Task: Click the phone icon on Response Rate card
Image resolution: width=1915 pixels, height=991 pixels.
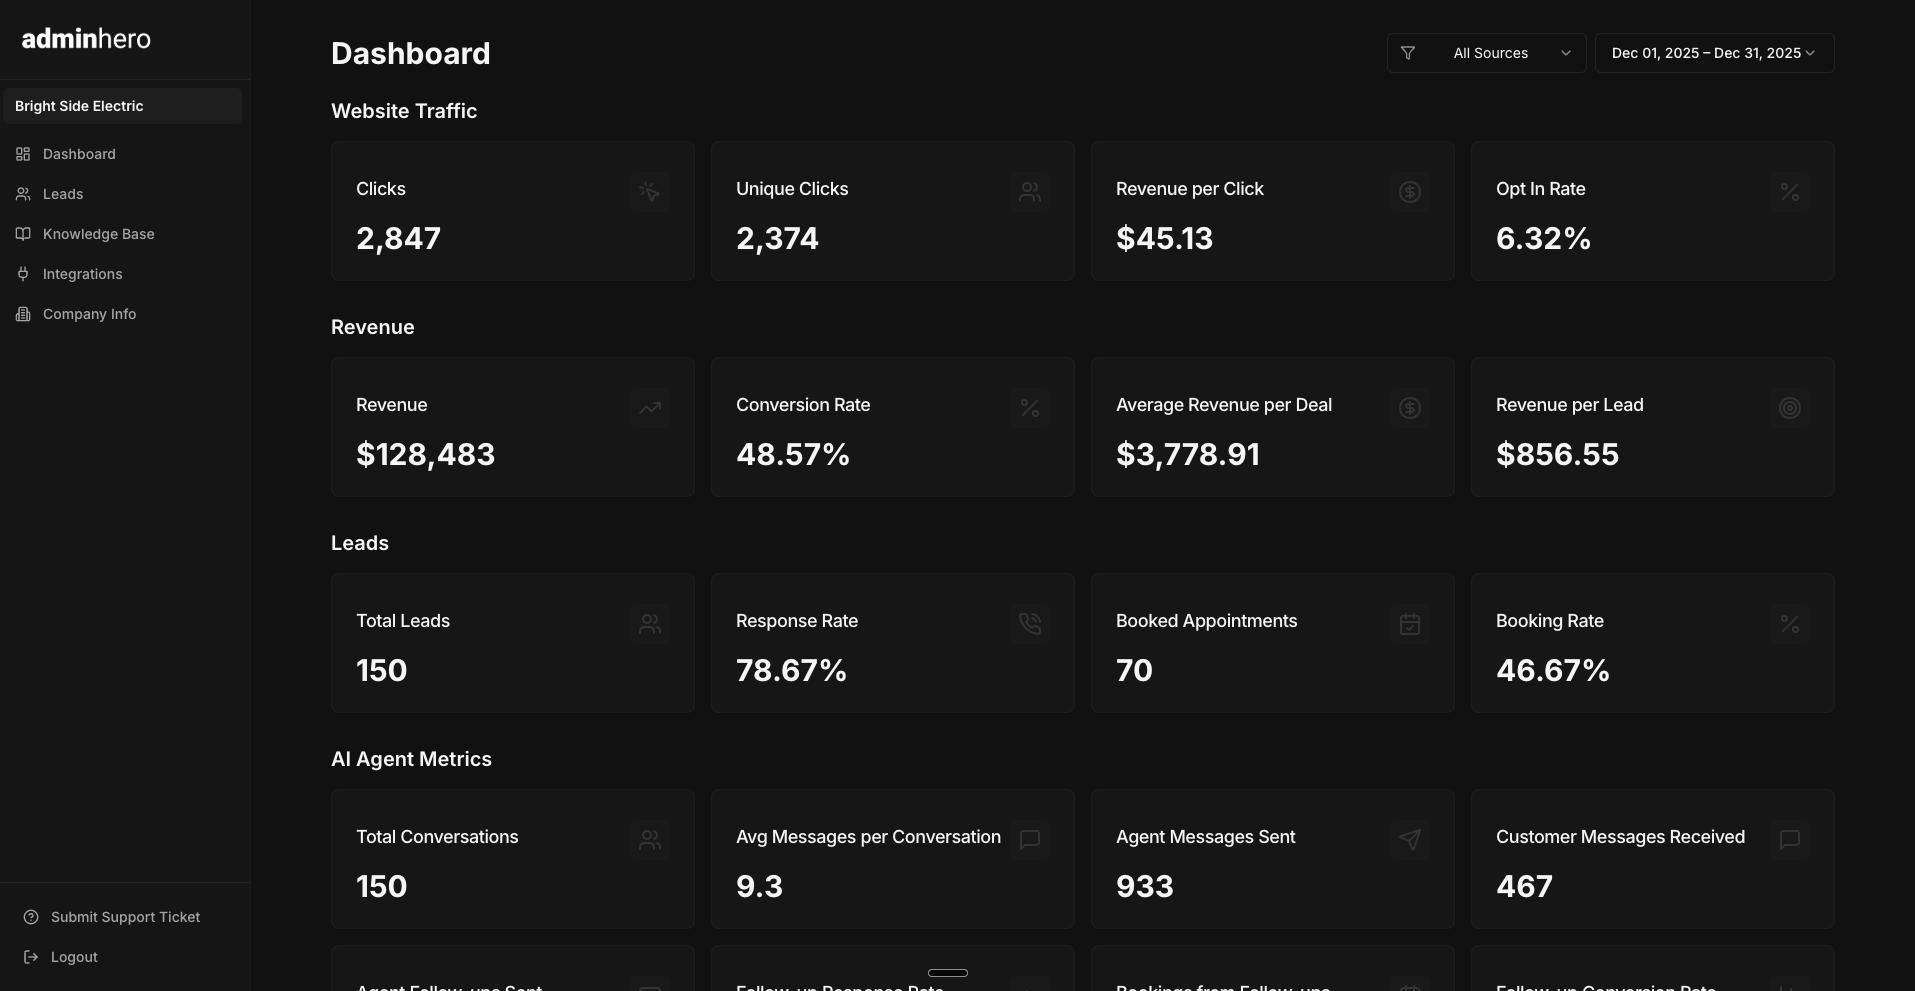Action: [1029, 623]
